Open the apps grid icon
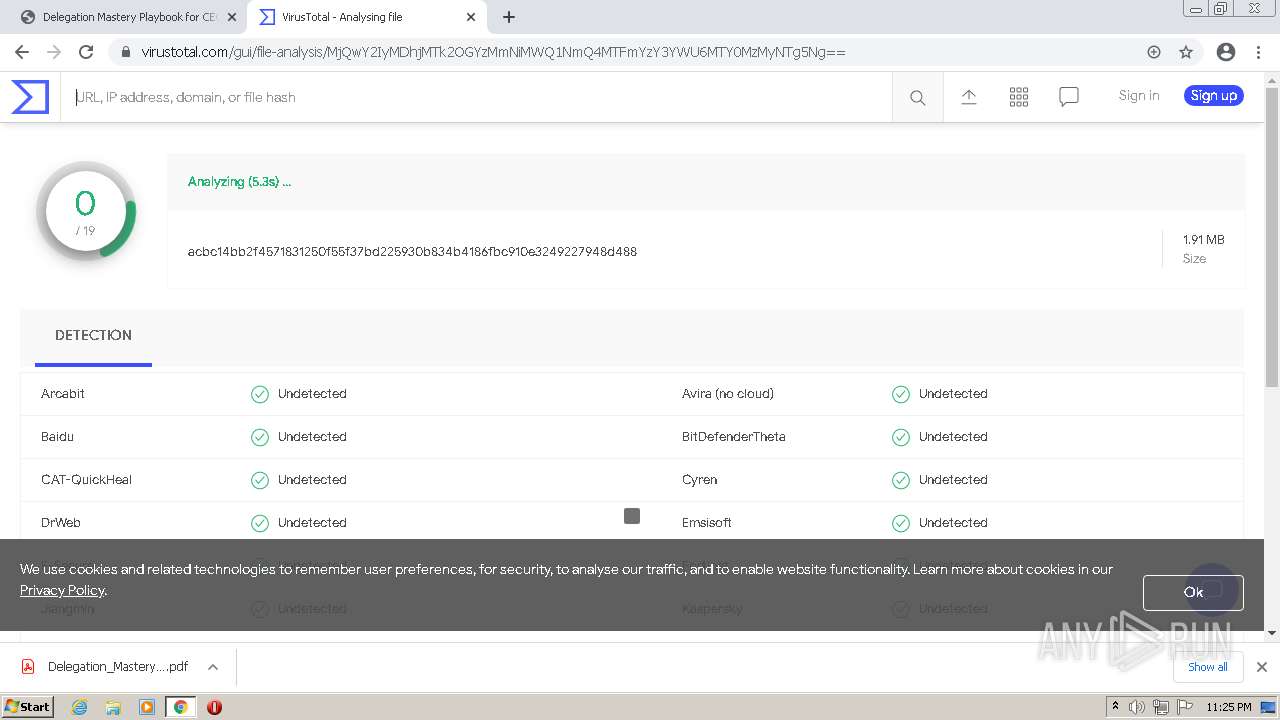Screen dimensions: 1280x720 pos(1018,96)
